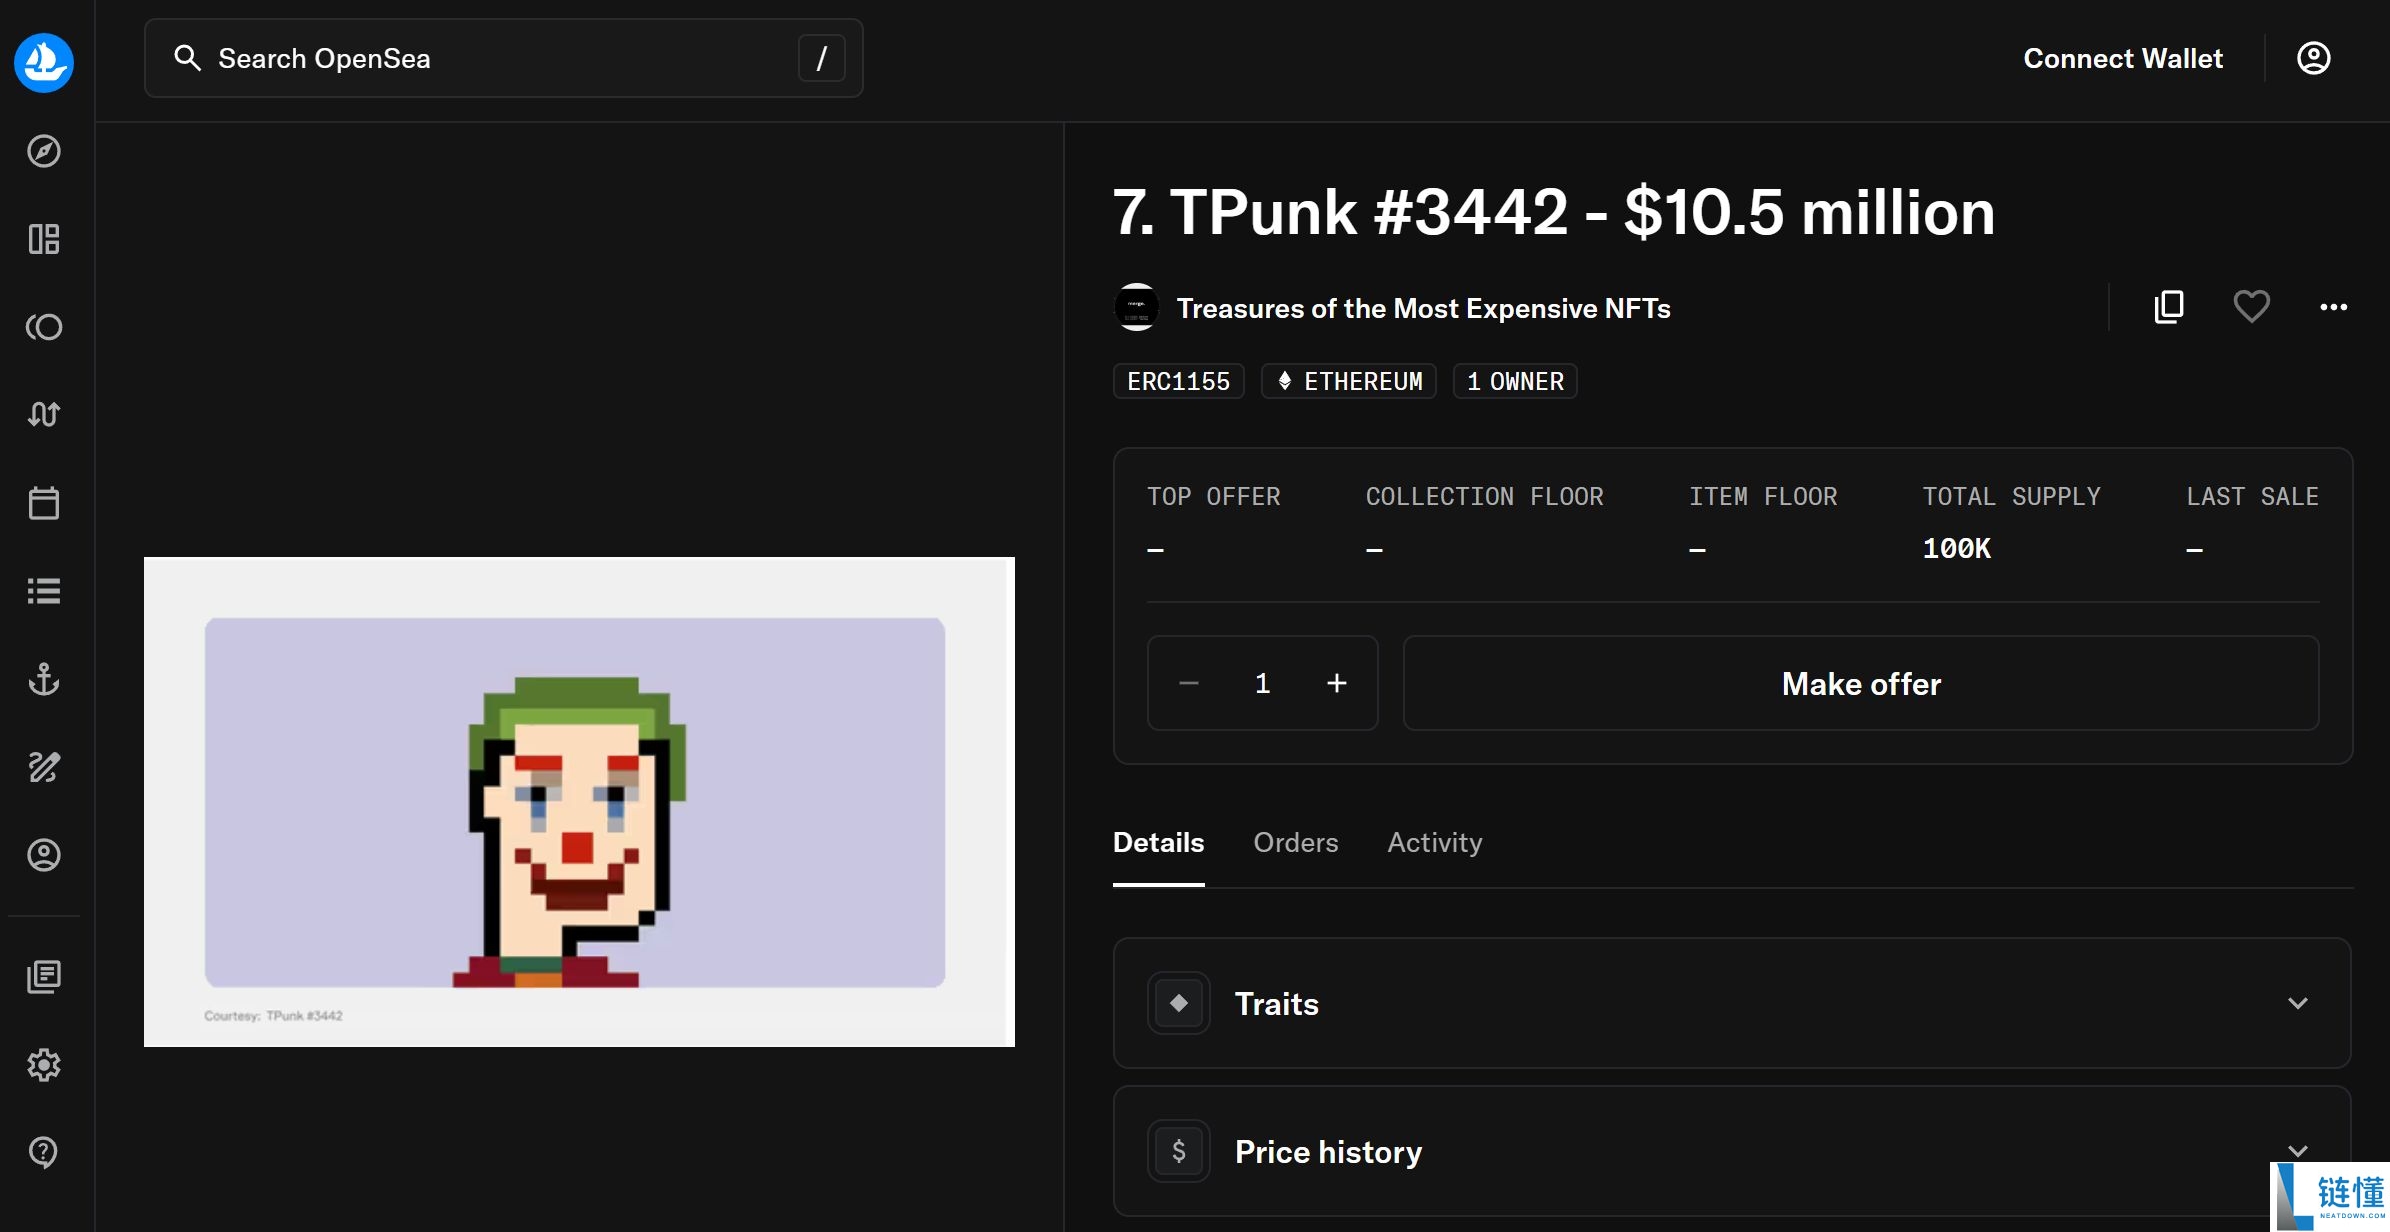Click the Make offer button
Image resolution: width=2390 pixels, height=1232 pixels.
point(1861,683)
